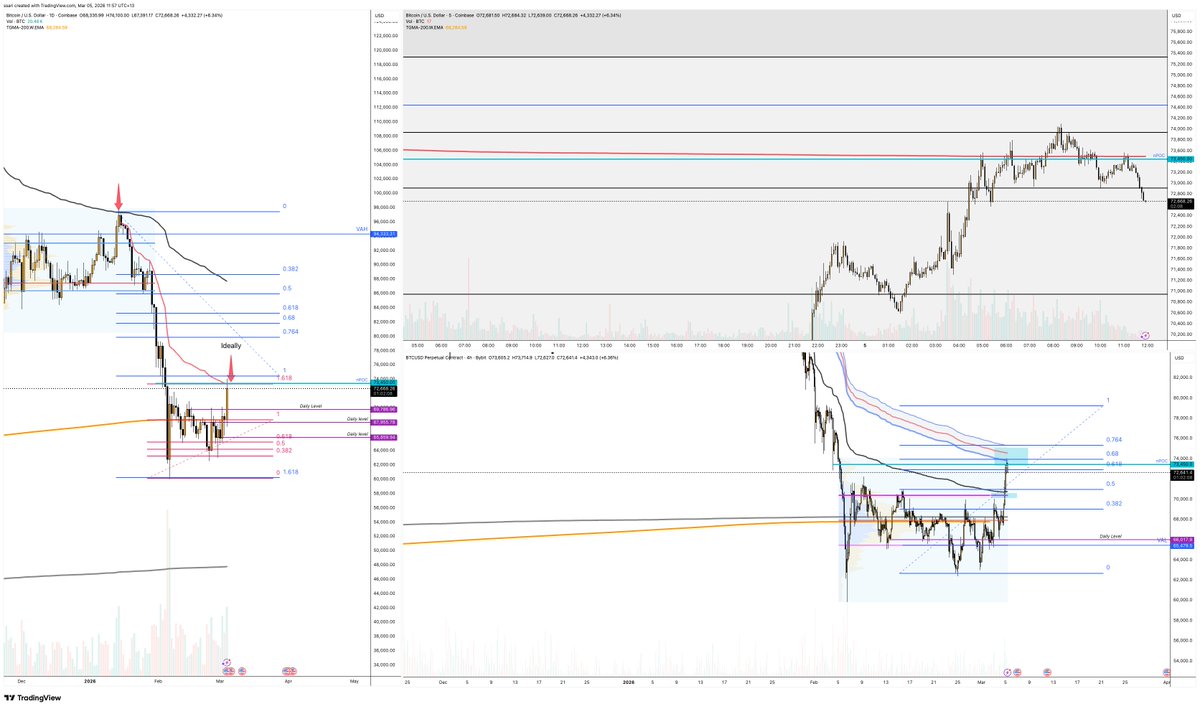Image resolution: width=1200 pixels, height=709 pixels.
Task: Click the black current price tag on daily price scale
Action: coord(384,390)
